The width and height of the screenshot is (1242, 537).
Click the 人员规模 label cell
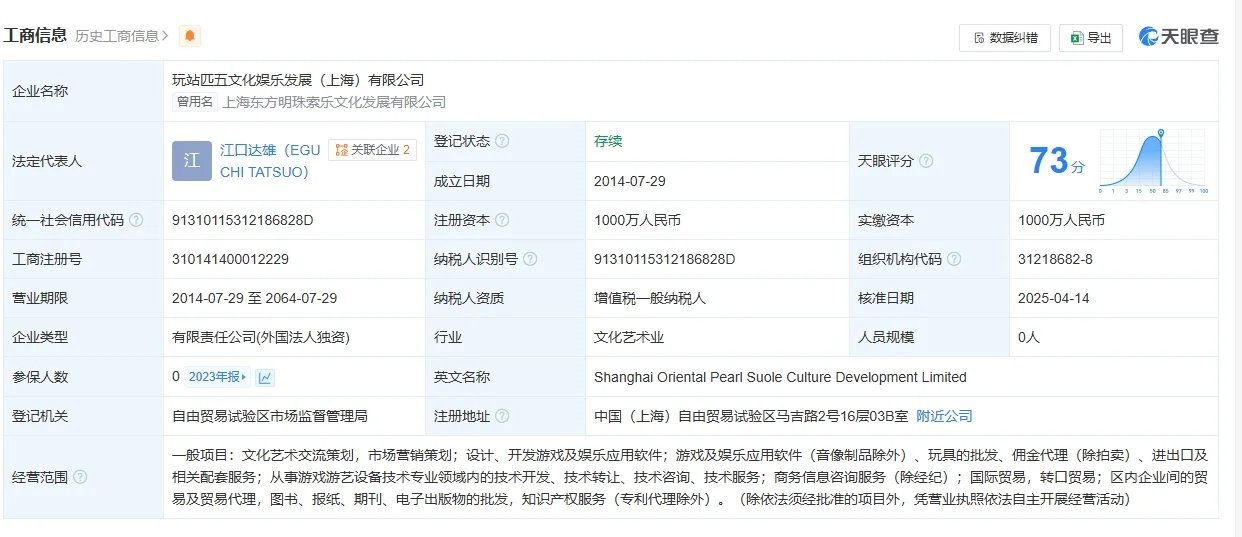[x=929, y=337]
